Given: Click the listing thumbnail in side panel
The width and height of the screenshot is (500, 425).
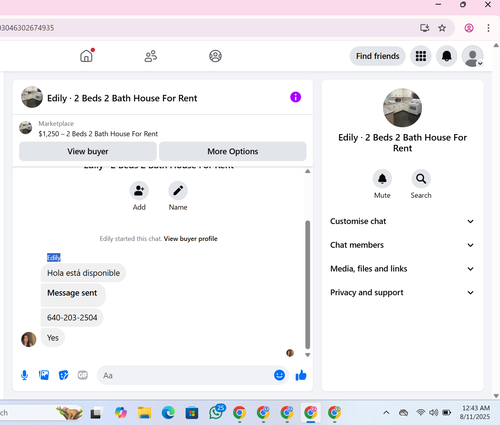Looking at the screenshot, I should tap(402, 108).
